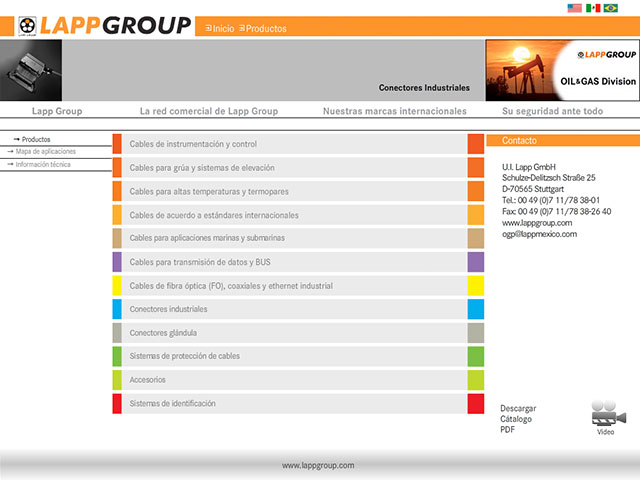Click left color block beside Cables de instrumentación

pos(117,144)
